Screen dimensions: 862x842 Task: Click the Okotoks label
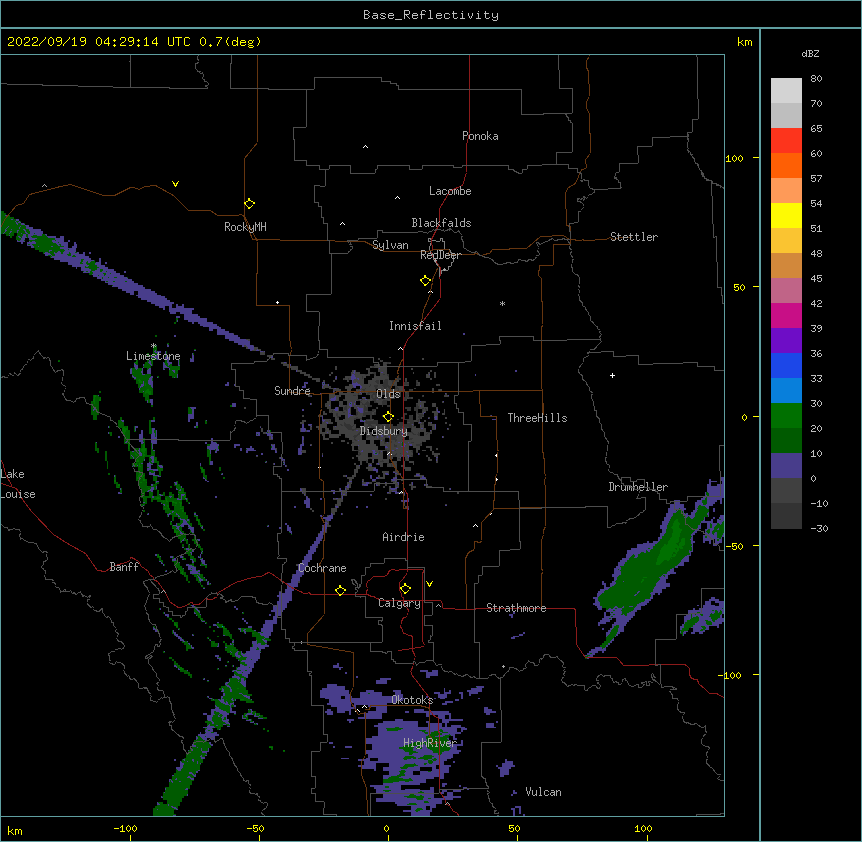click(412, 700)
